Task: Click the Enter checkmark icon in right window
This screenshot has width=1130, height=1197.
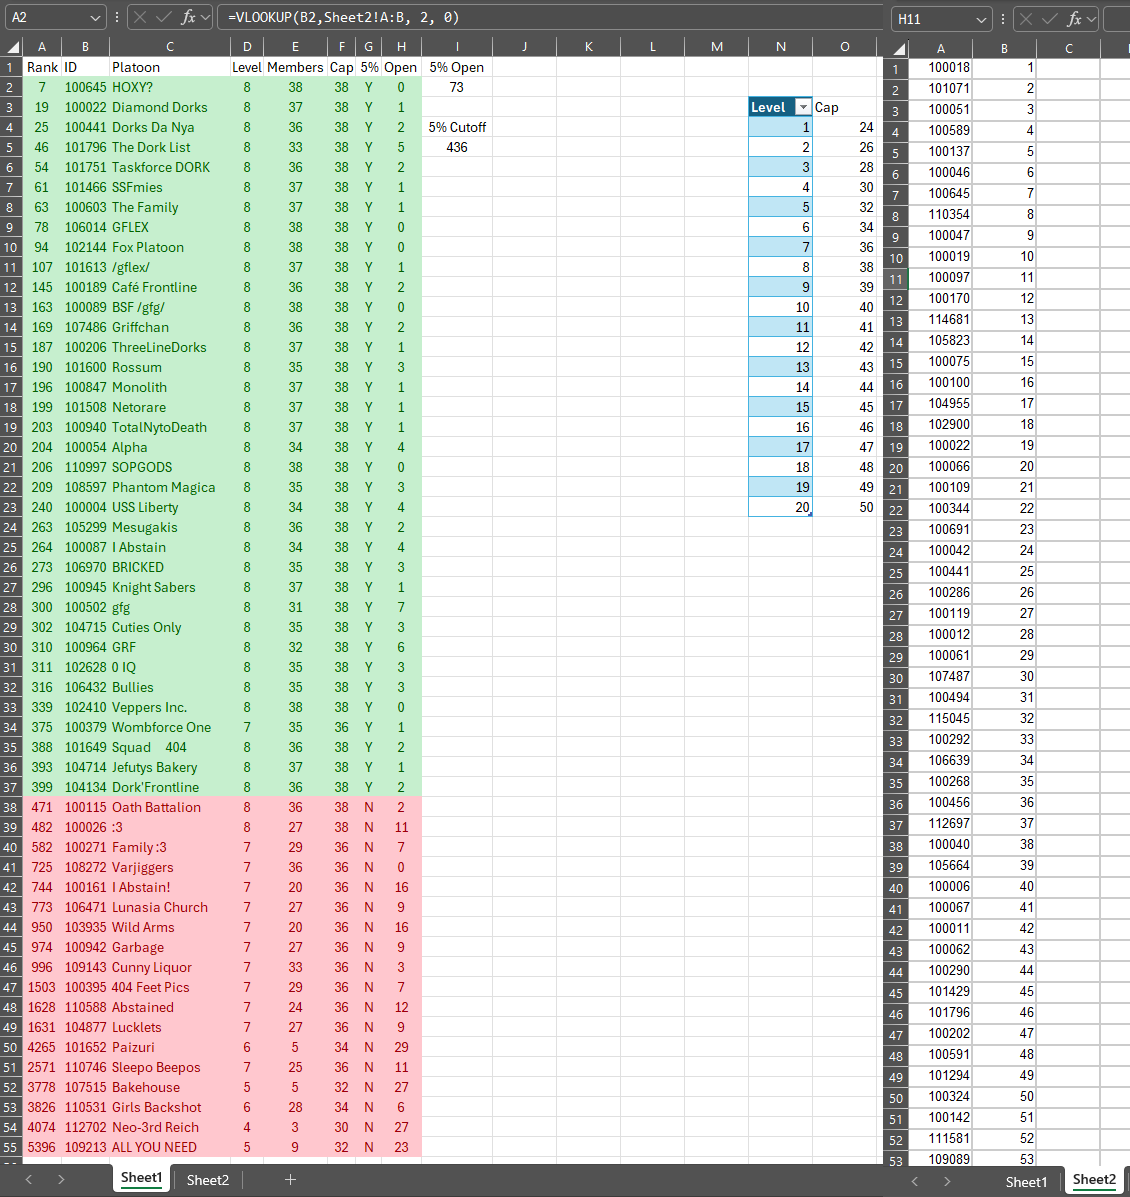Action: click(1050, 18)
